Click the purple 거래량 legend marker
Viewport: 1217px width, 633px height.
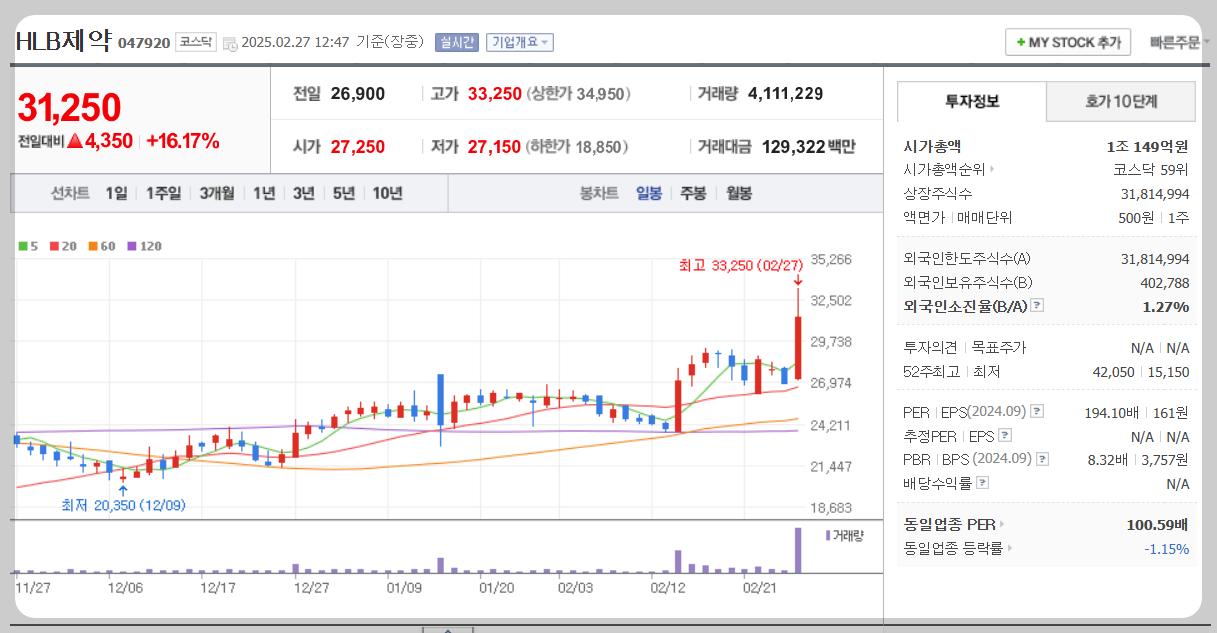(x=827, y=535)
